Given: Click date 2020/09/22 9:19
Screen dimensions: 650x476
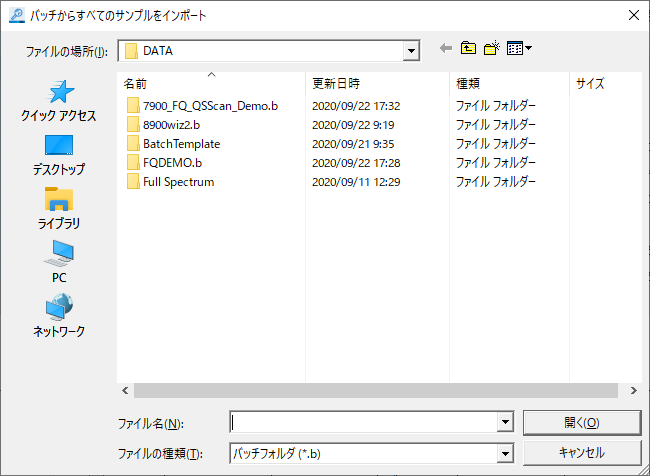Looking at the screenshot, I should tap(353, 125).
